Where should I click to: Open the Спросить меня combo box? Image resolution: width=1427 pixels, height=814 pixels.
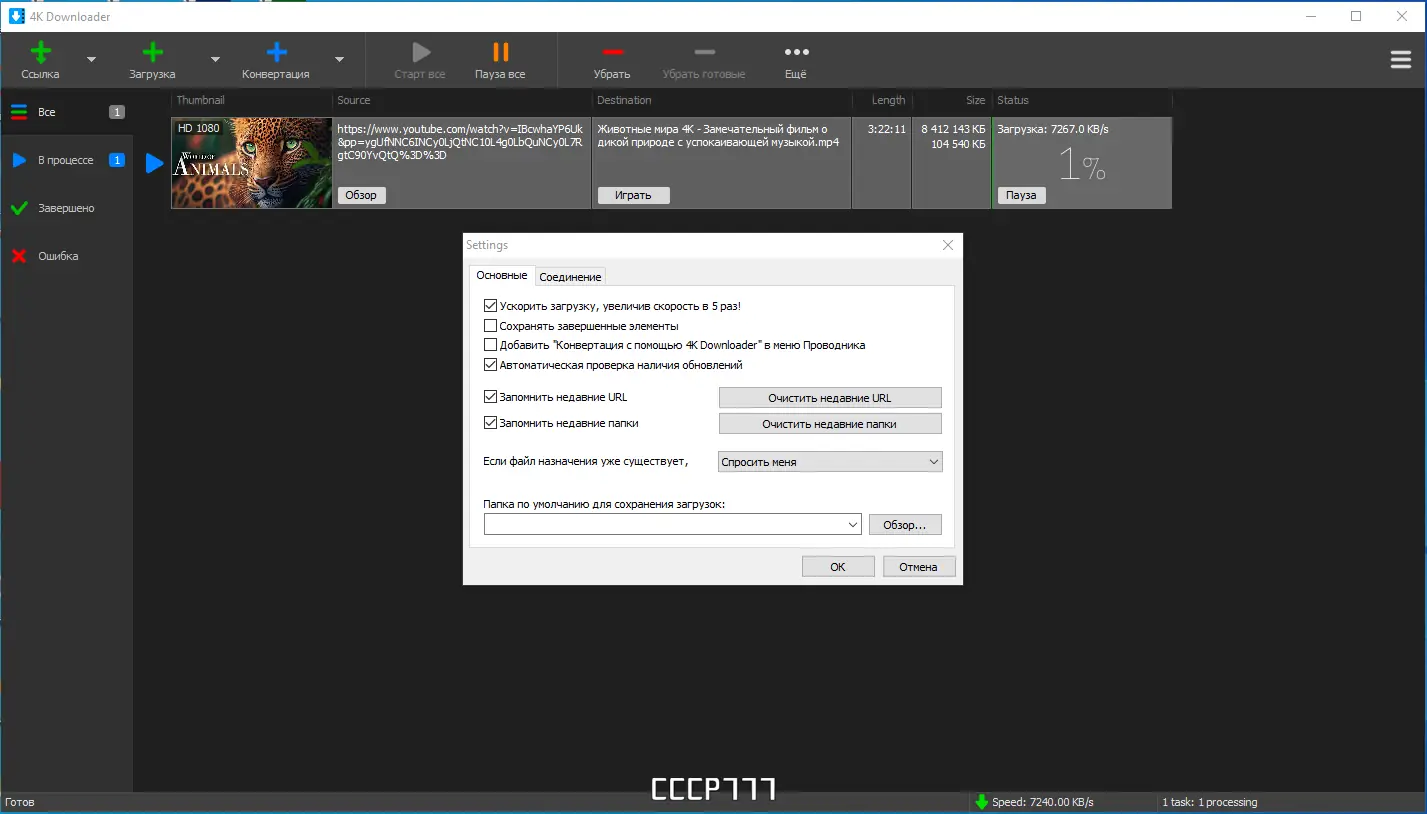(x=830, y=462)
